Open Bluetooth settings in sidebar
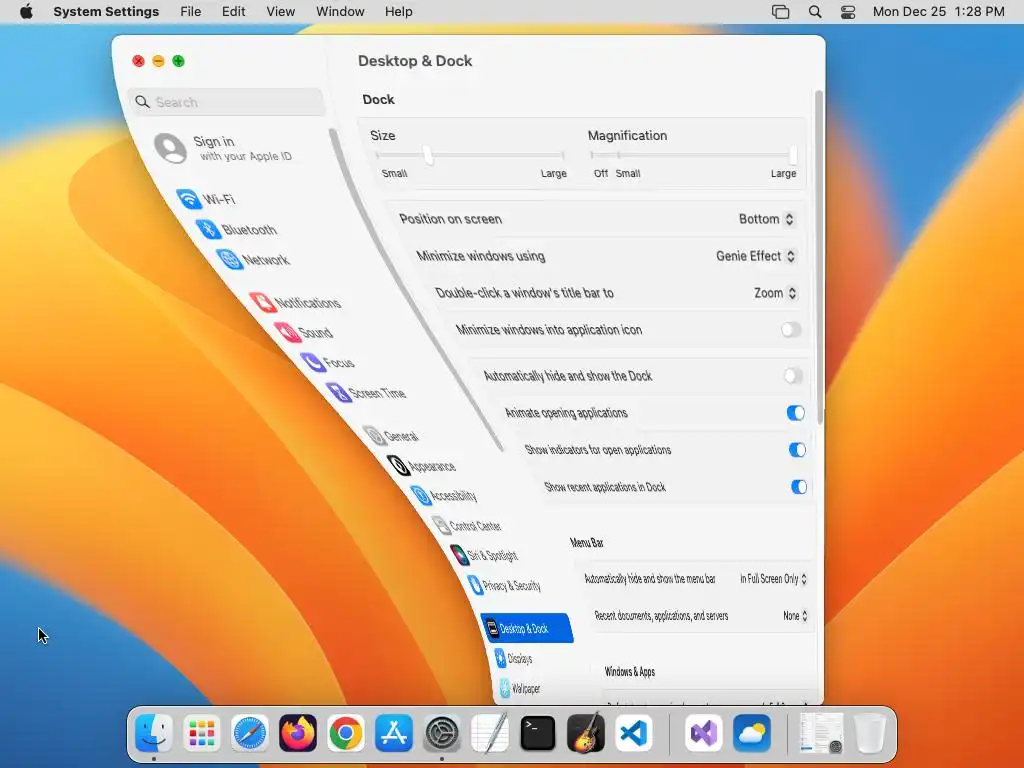This screenshot has height=768, width=1024. click(236, 229)
